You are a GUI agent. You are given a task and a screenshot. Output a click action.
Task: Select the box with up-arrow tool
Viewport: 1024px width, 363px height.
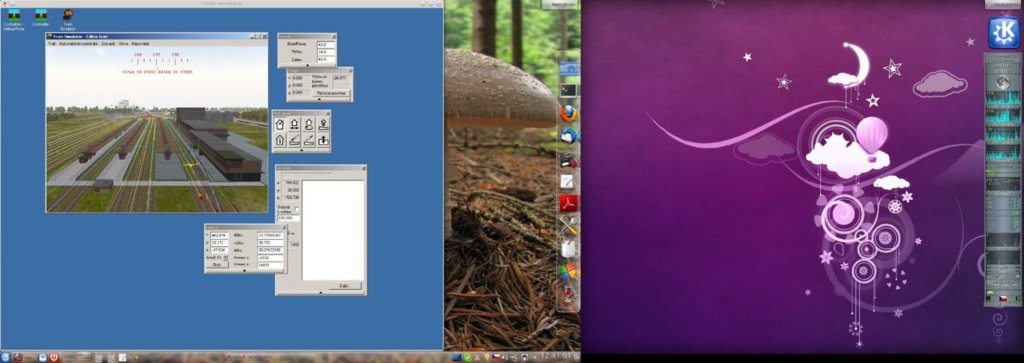point(323,139)
